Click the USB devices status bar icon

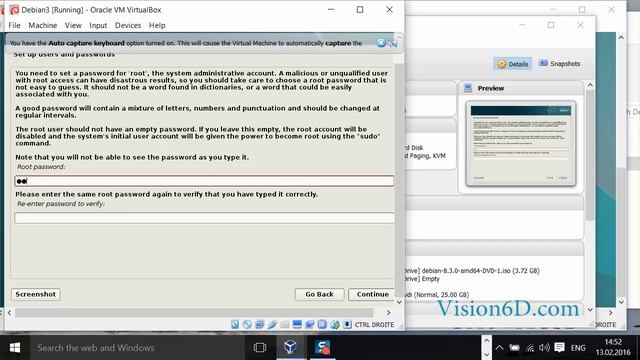(x=272, y=324)
